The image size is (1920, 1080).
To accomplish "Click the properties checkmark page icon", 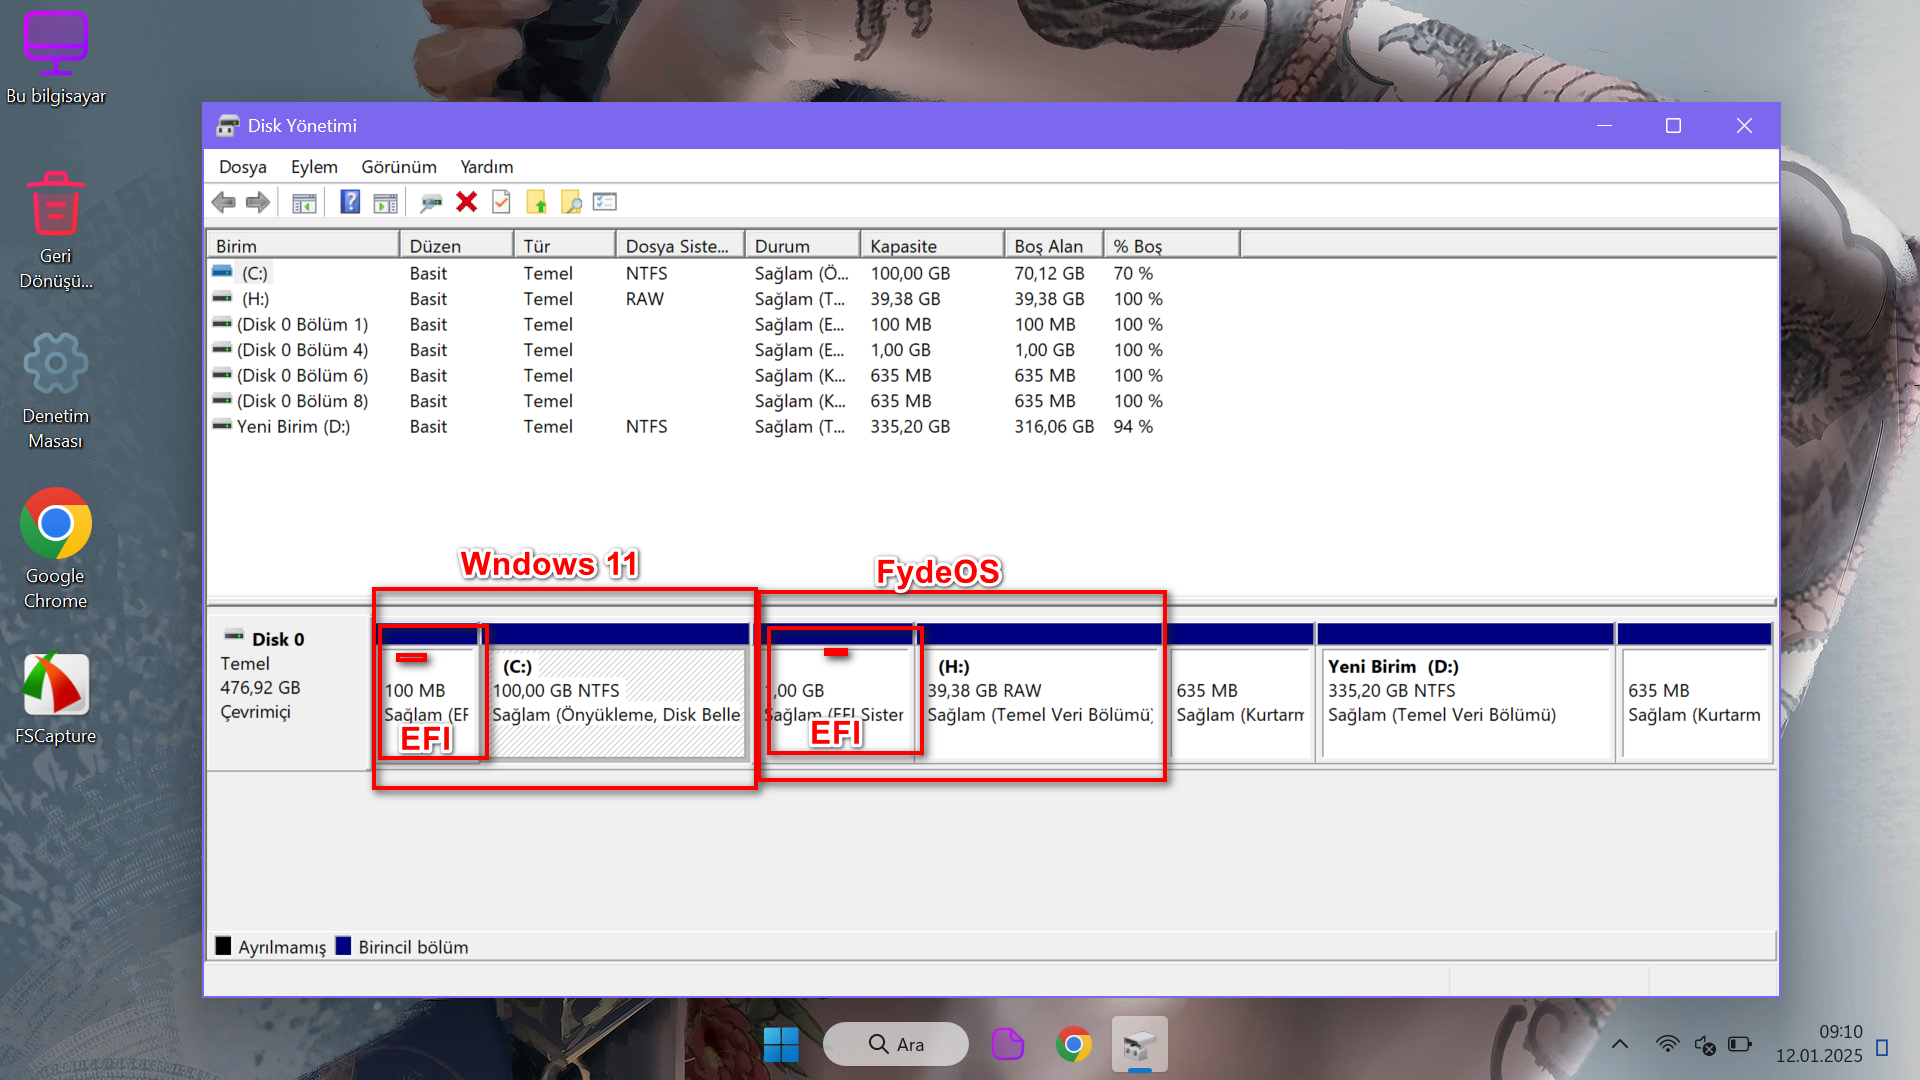I will 501,203.
